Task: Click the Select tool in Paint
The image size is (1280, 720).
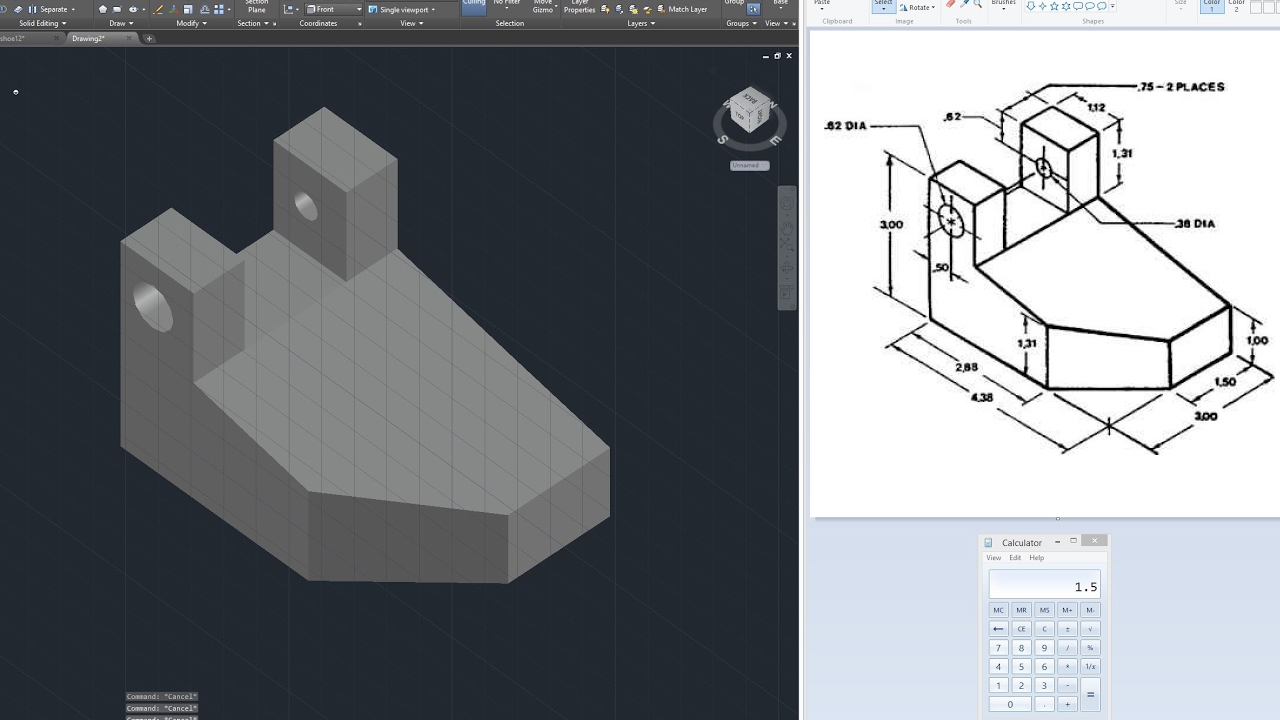Action: [x=883, y=5]
